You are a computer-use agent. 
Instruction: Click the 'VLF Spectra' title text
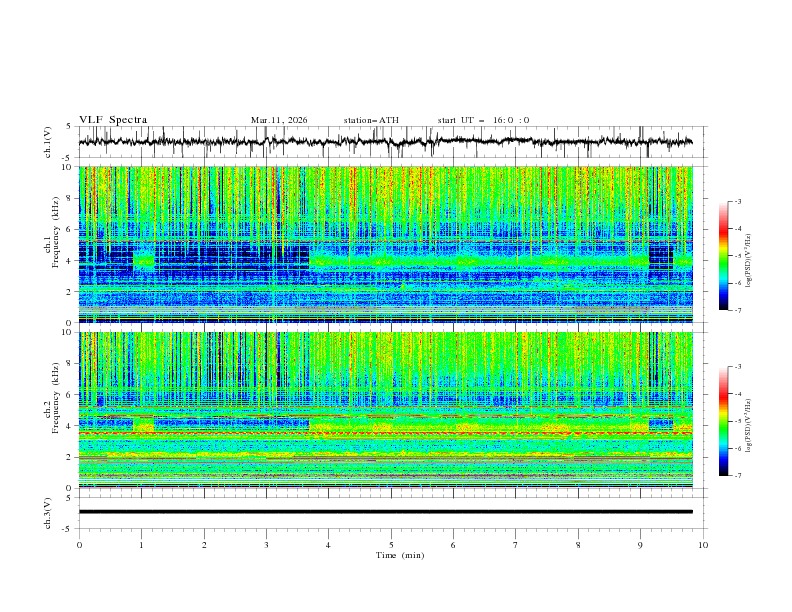coord(113,120)
